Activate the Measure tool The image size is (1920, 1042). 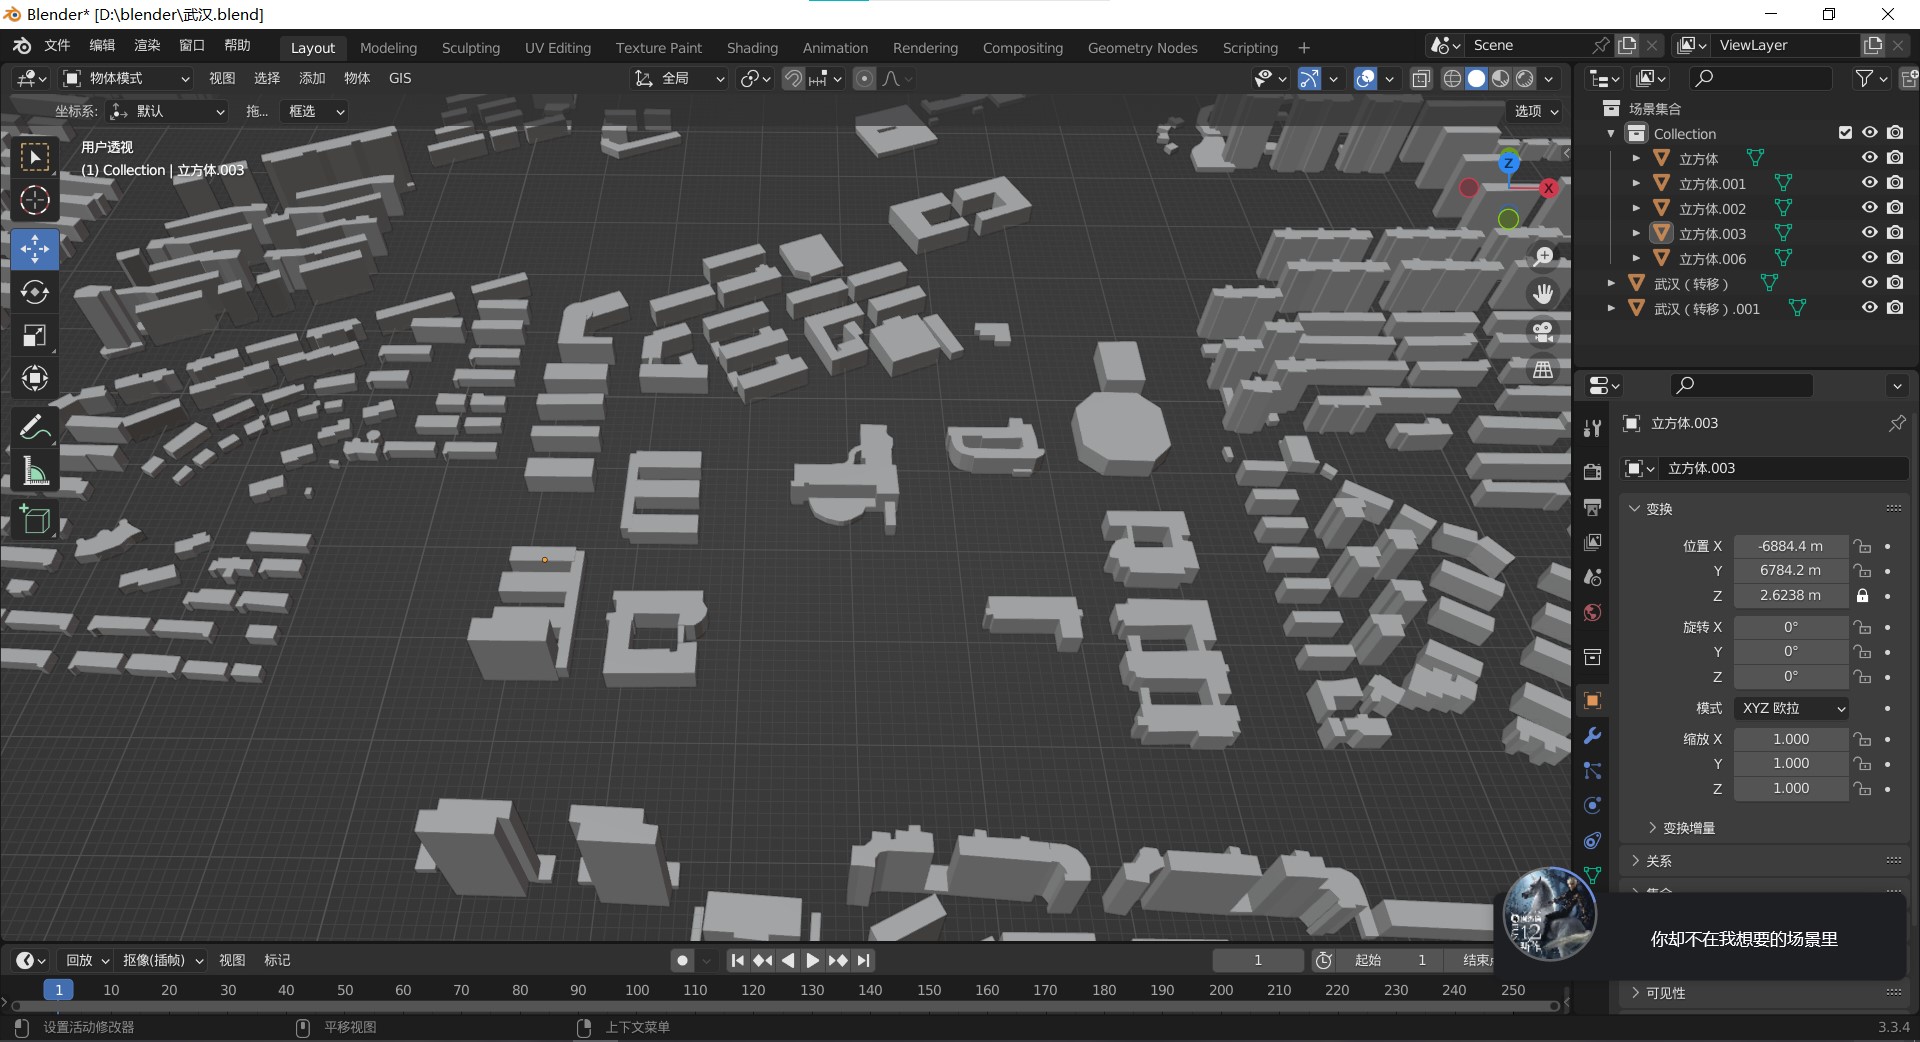pyautogui.click(x=34, y=470)
